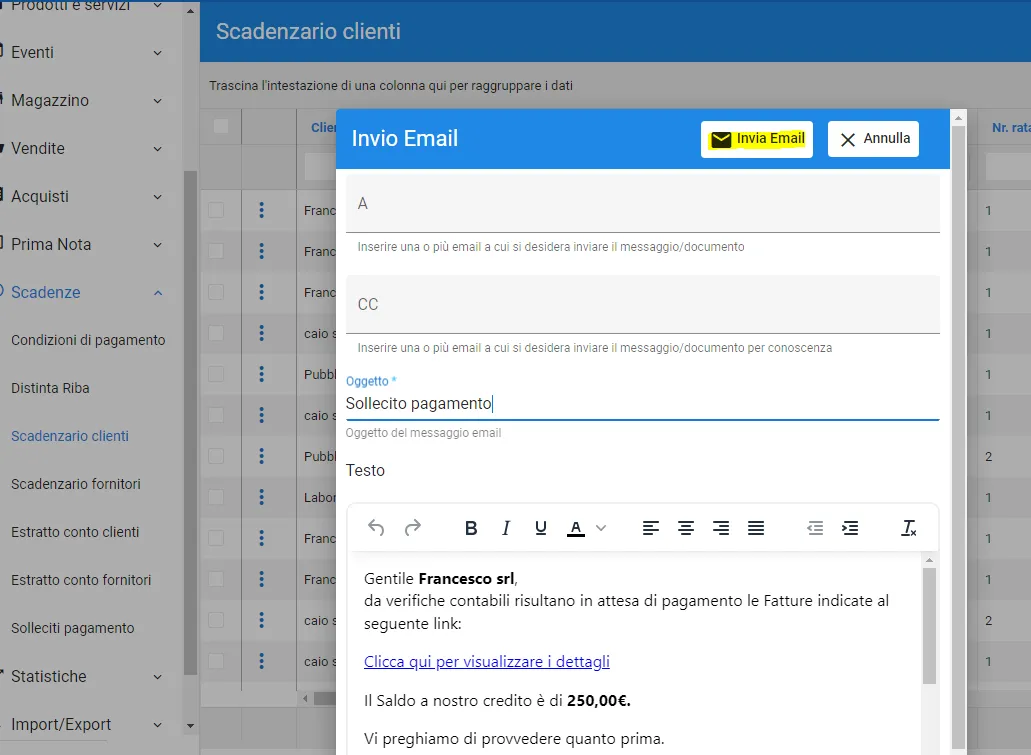
Task: Collapse the Scadenze sidebar section
Action: (x=157, y=293)
